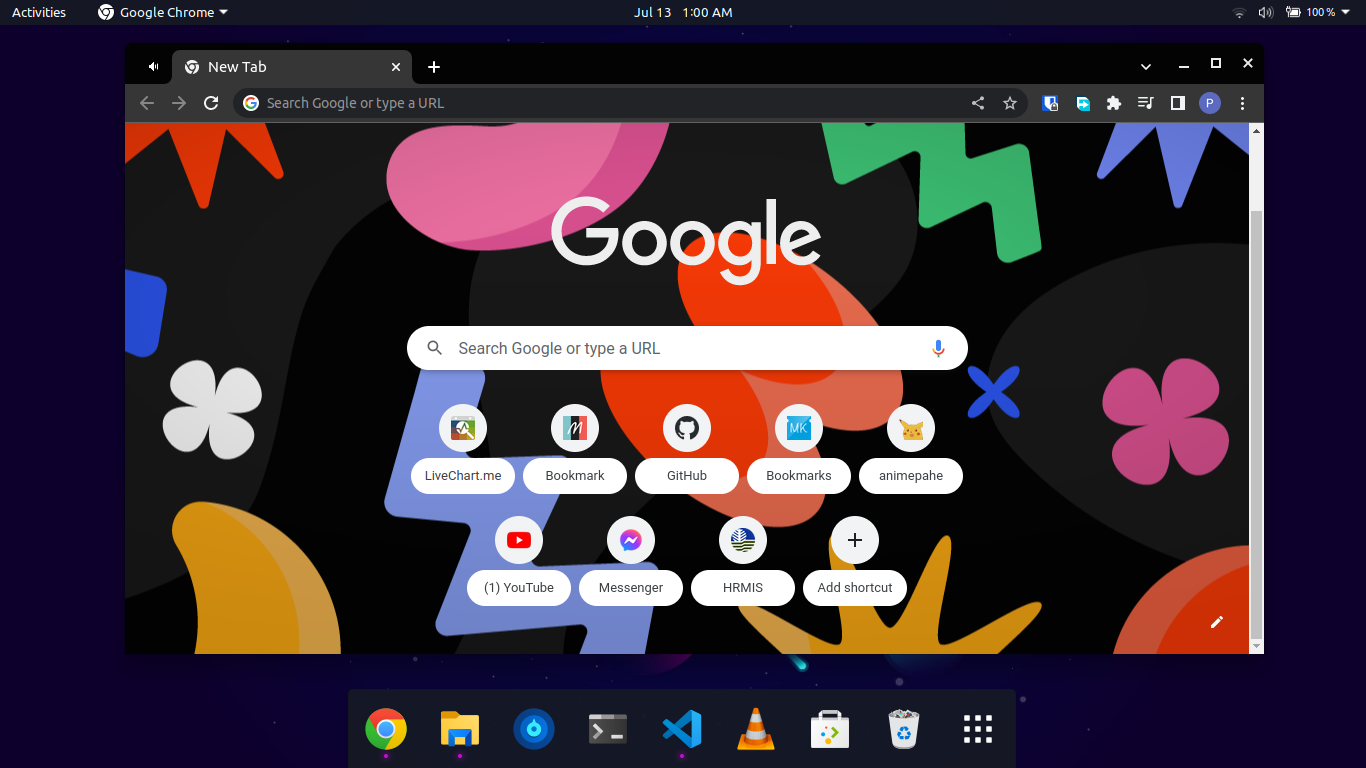Bookmark this tab with the star icon
Image resolution: width=1366 pixels, height=768 pixels.
(1010, 103)
